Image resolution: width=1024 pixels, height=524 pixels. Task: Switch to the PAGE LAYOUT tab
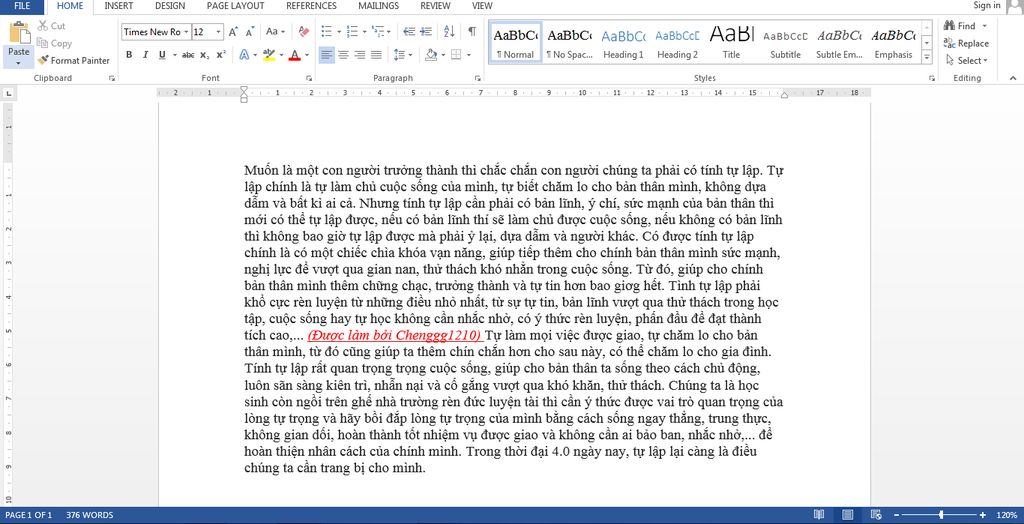click(236, 6)
